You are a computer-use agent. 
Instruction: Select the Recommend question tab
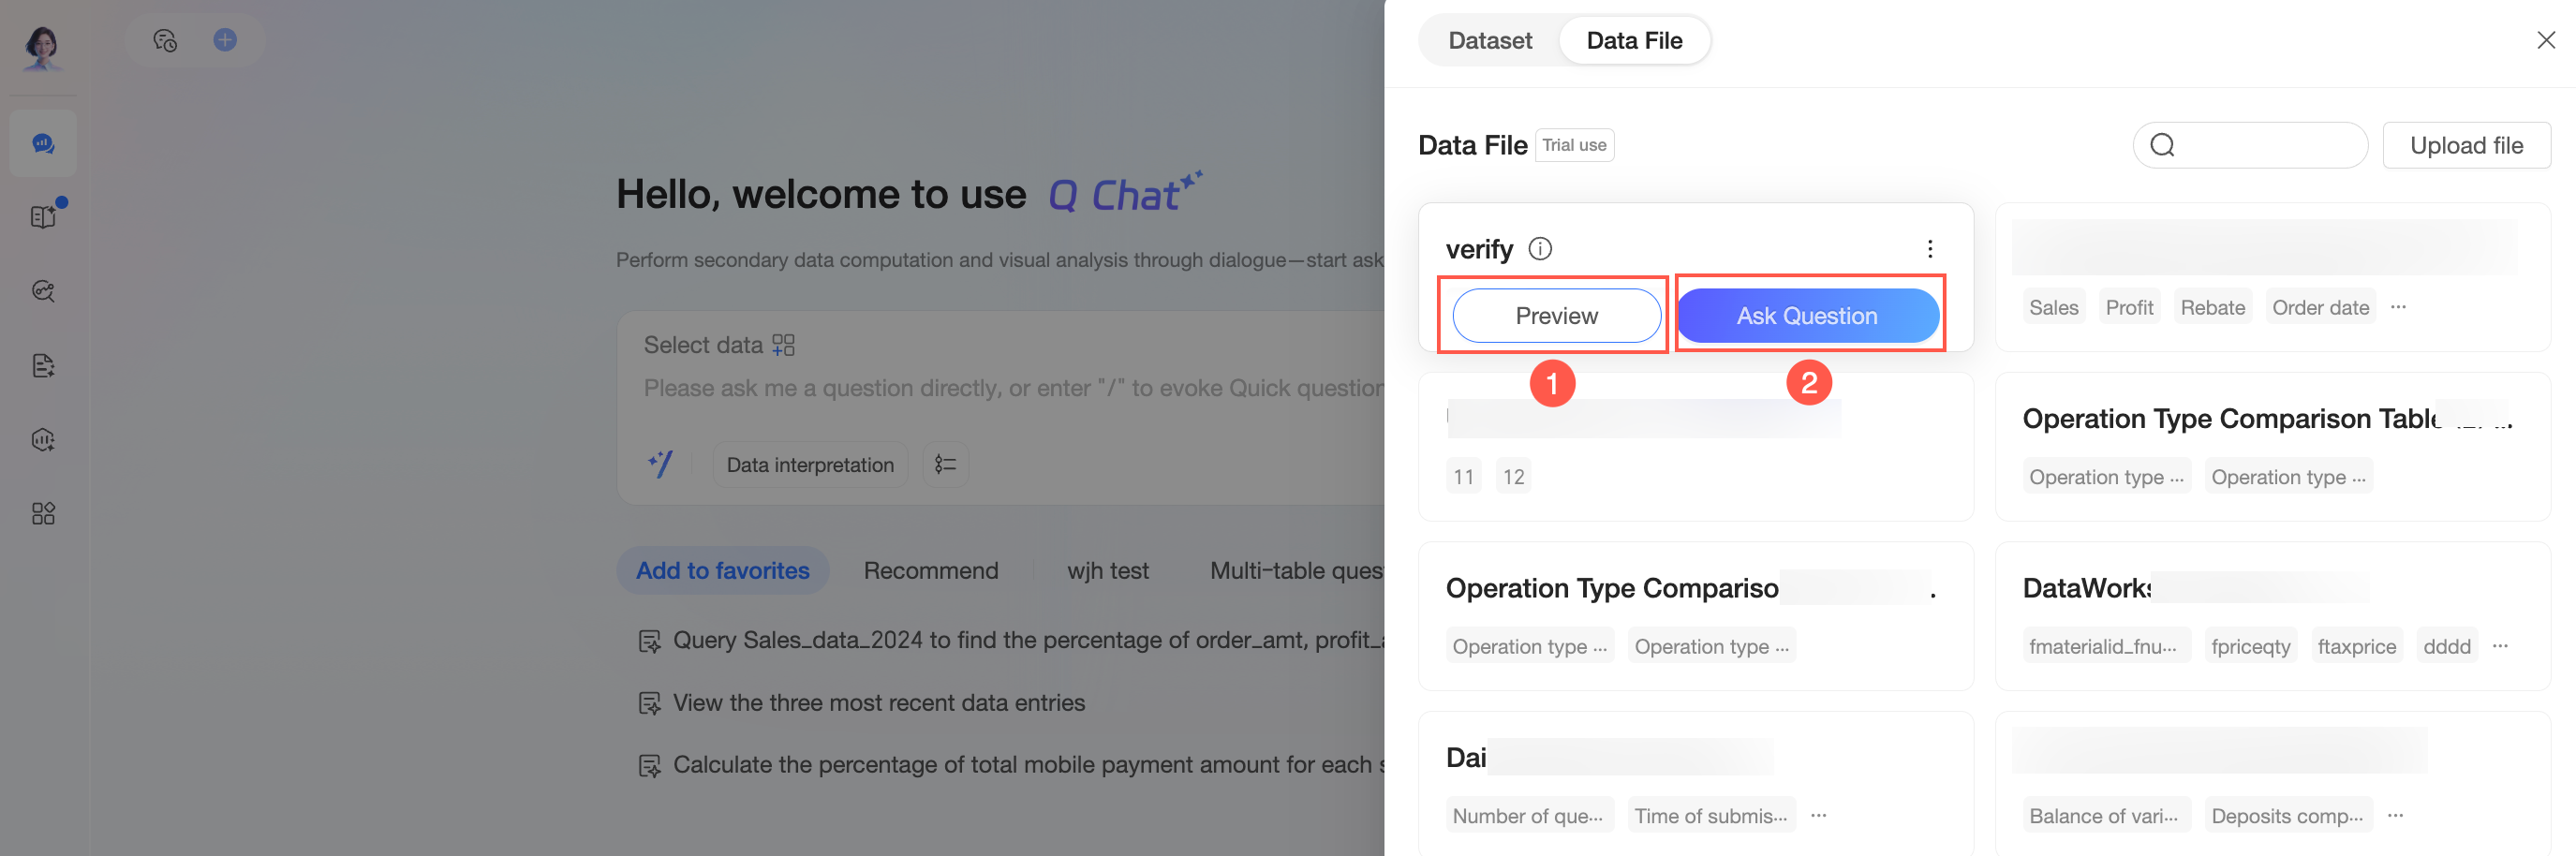pos(930,571)
